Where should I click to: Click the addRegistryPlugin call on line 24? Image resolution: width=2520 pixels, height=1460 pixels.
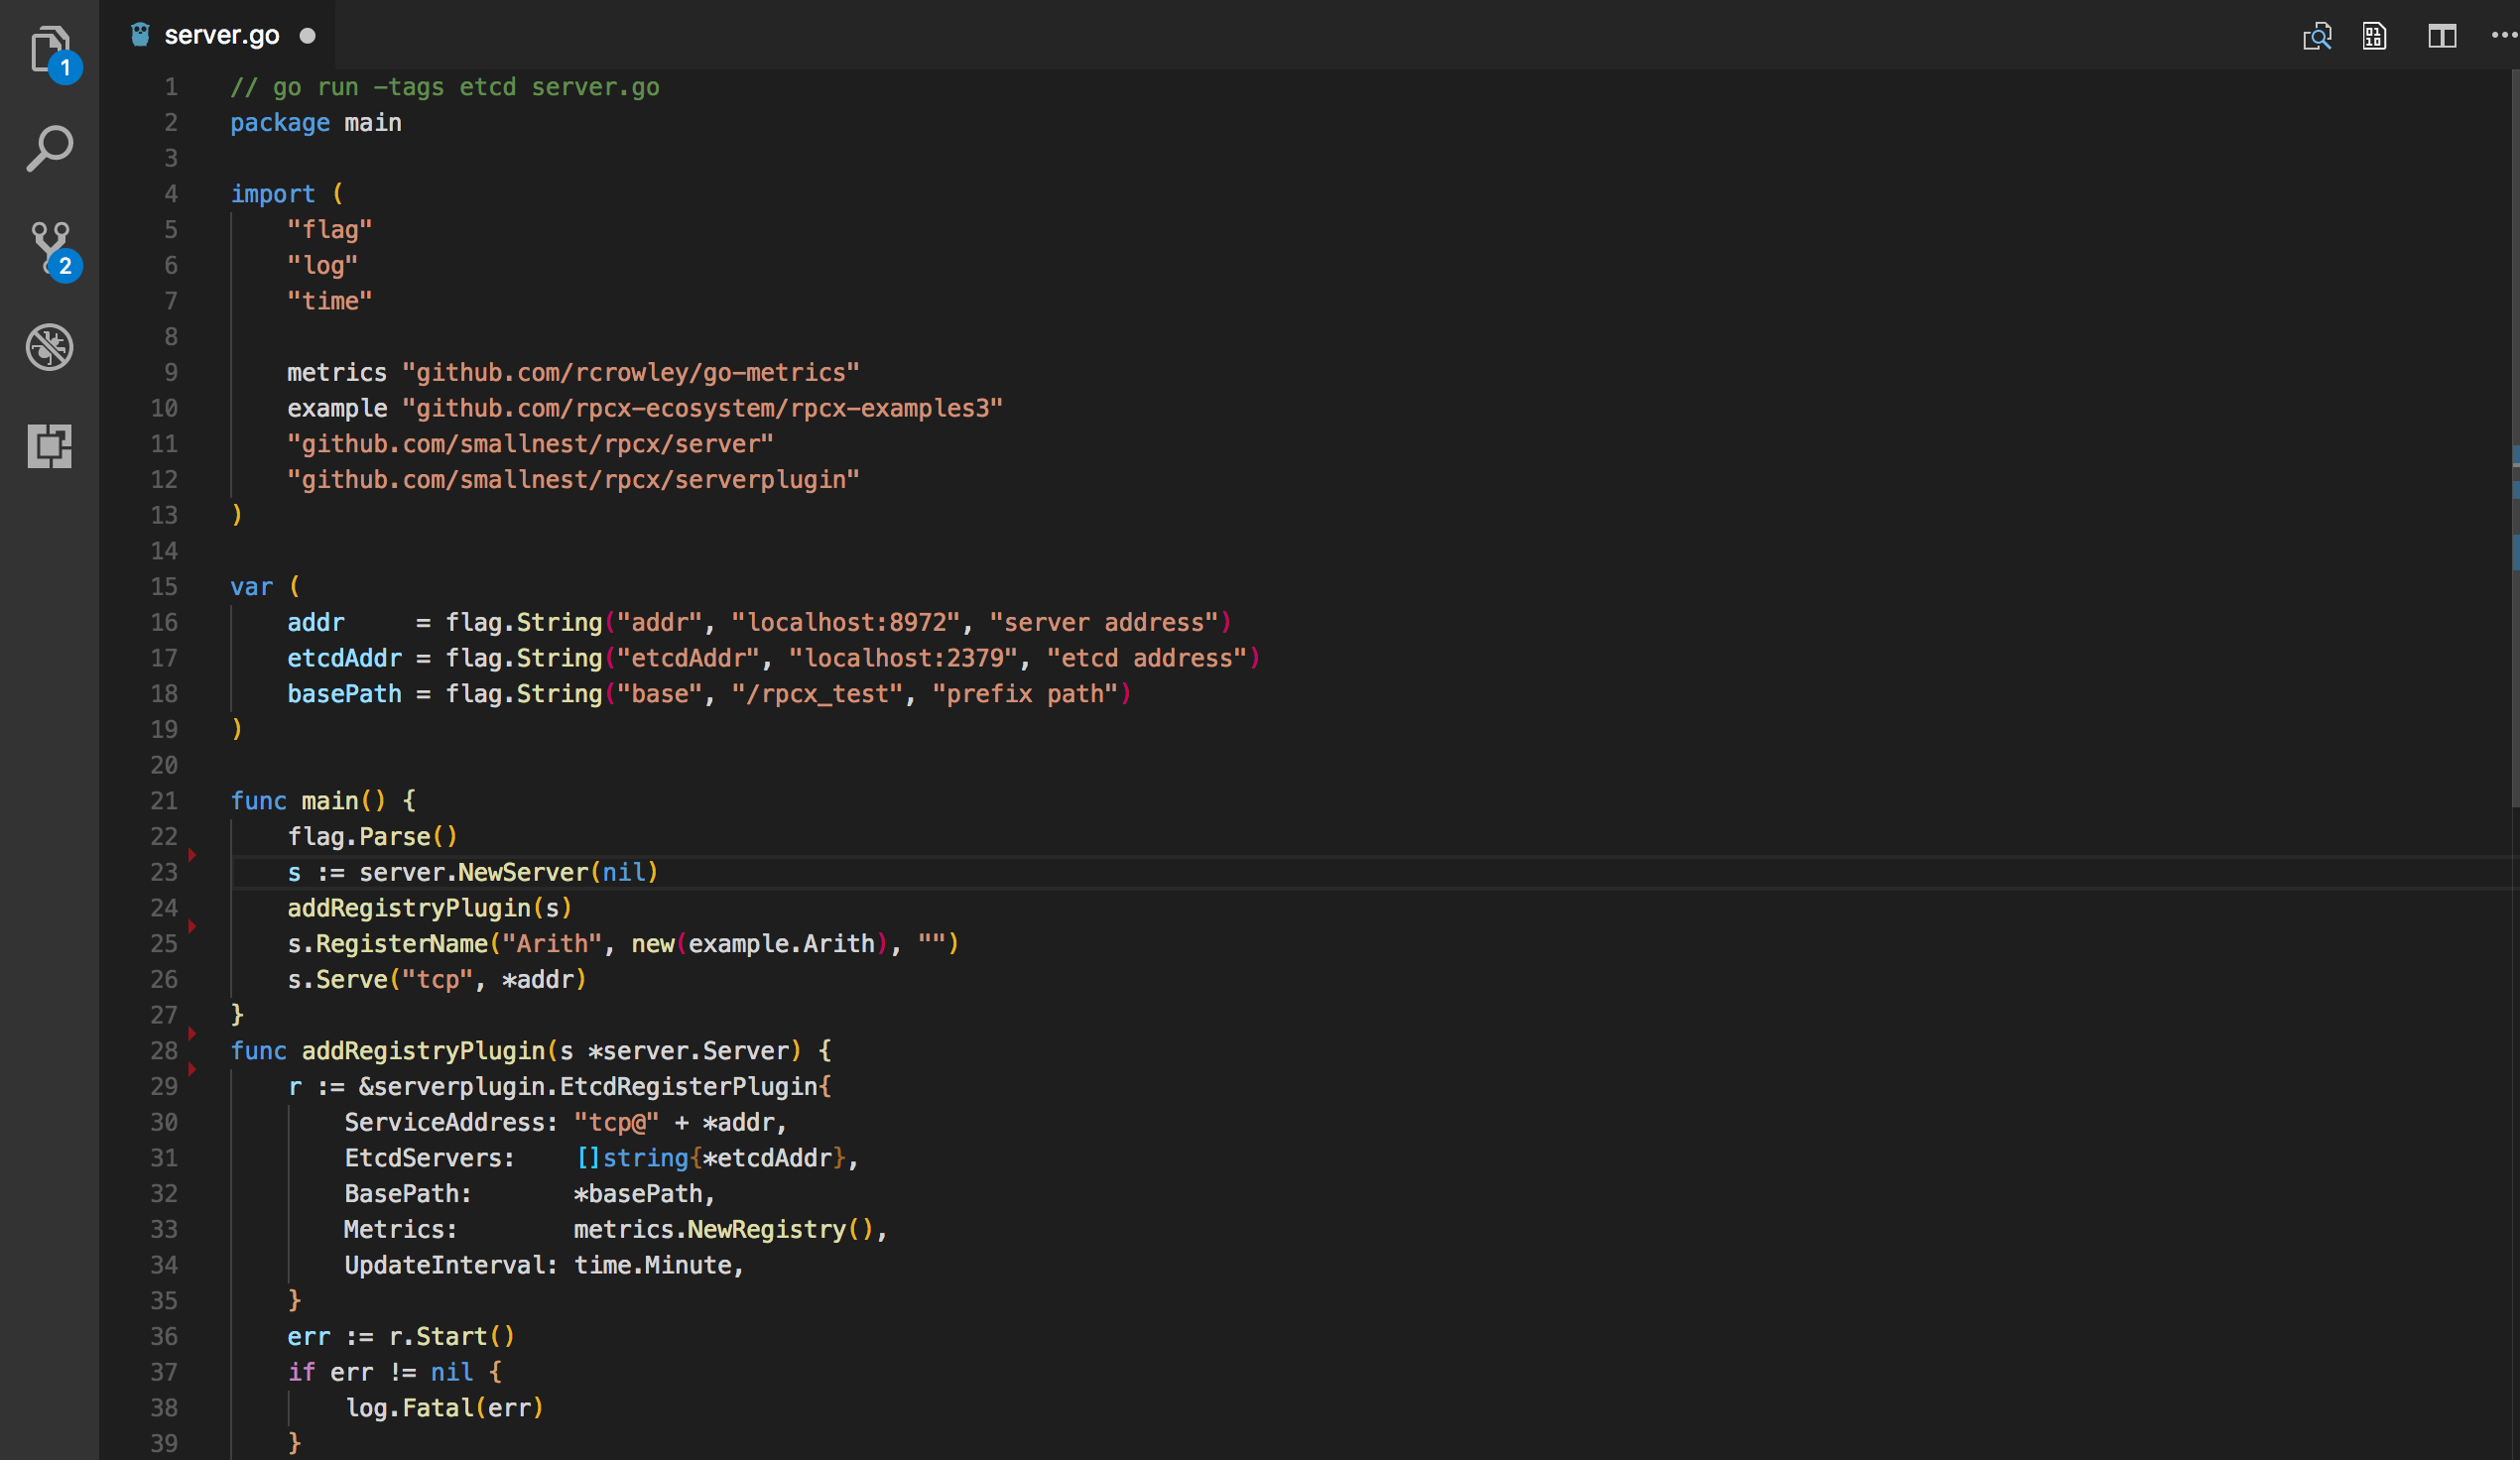click(x=408, y=908)
